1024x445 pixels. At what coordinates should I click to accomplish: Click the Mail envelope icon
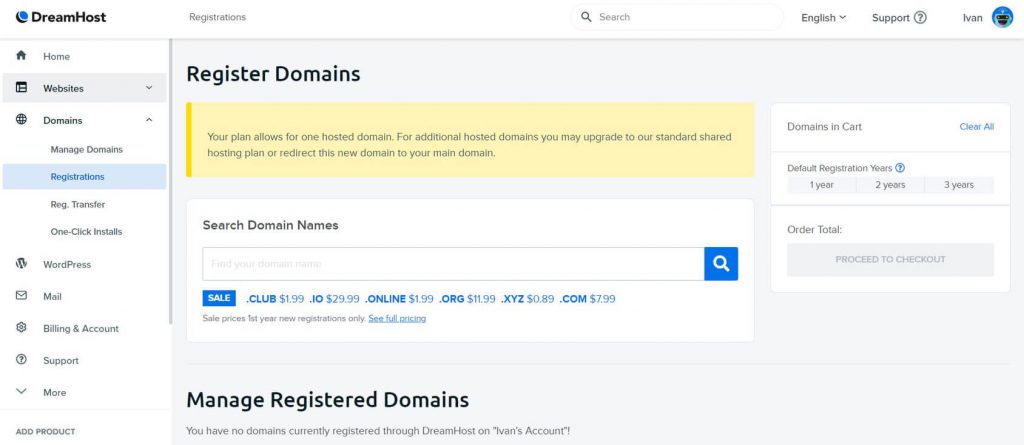(x=22, y=295)
